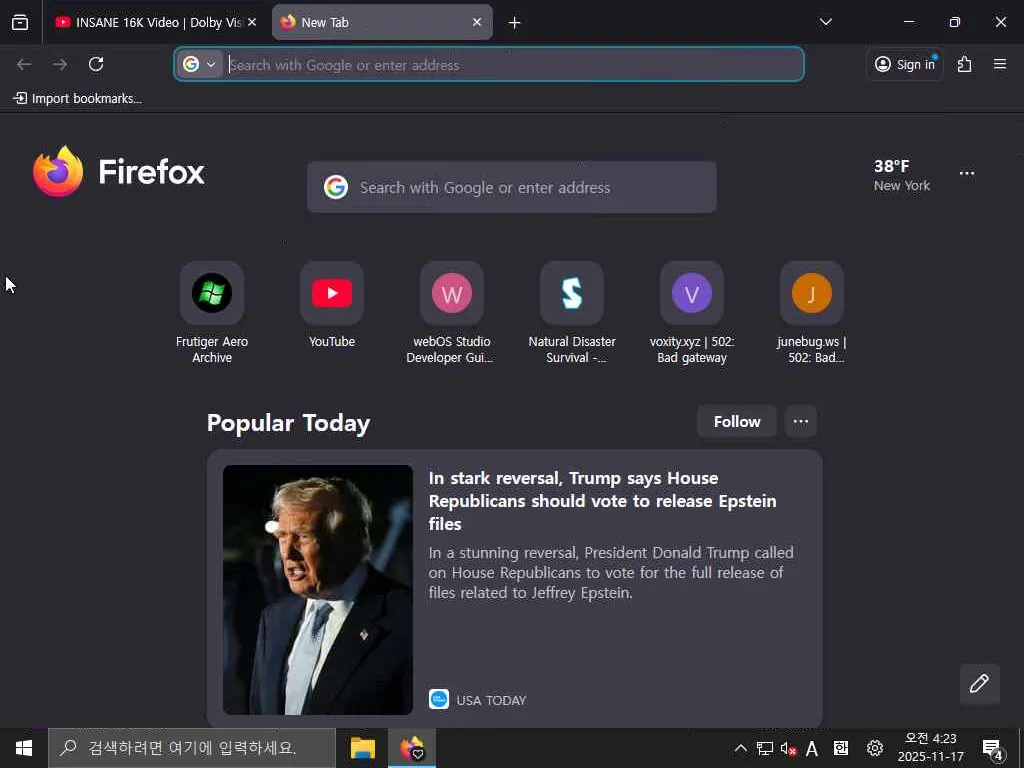Open the Extensions puzzle icon
This screenshot has height=768, width=1024.
click(965, 64)
